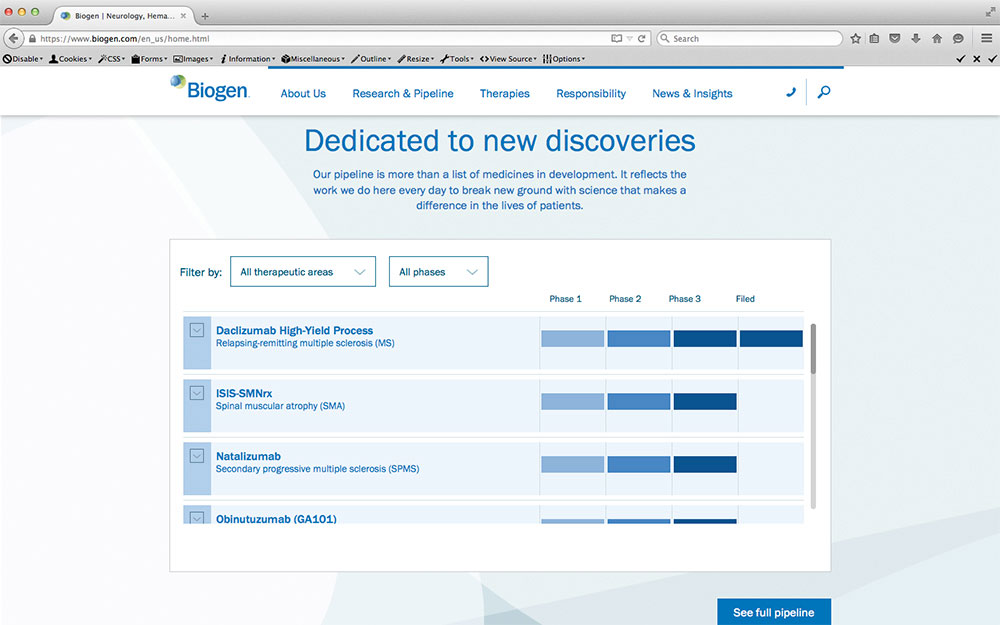
Task: Click the Phase 3 progress bar for ISIS-SMNrx
Action: tap(705, 401)
